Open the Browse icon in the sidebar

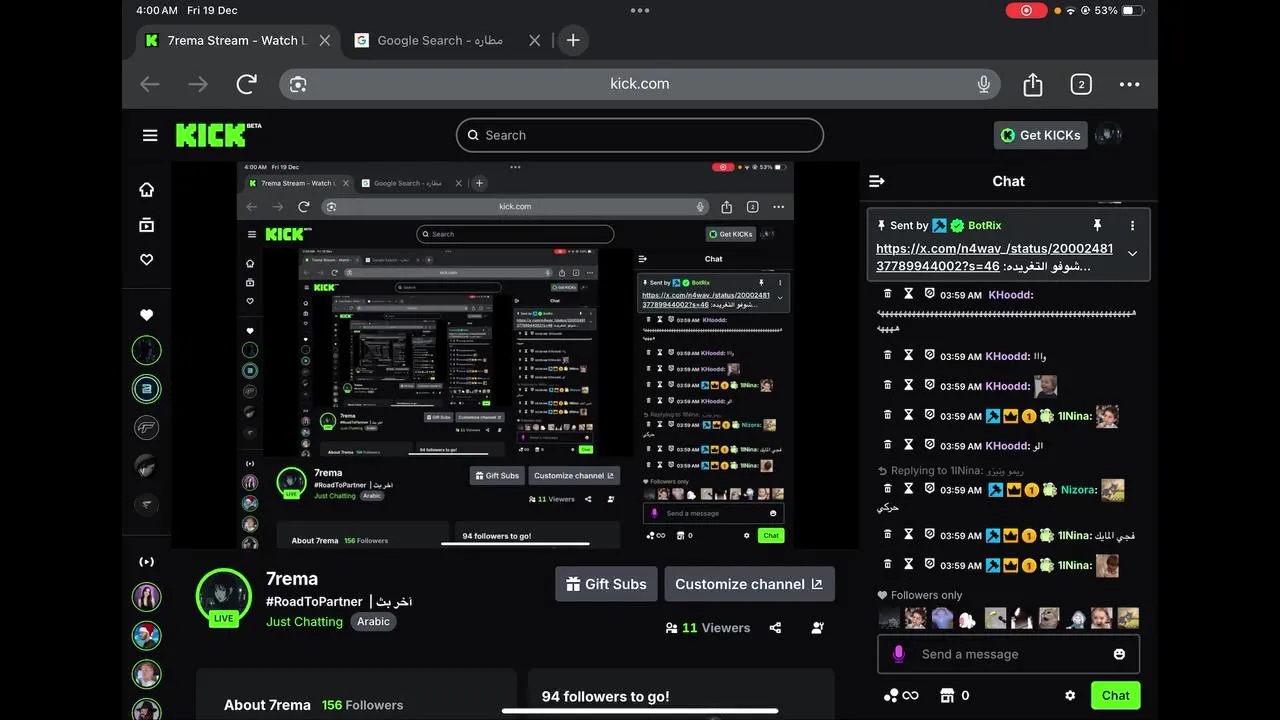[x=147, y=225]
